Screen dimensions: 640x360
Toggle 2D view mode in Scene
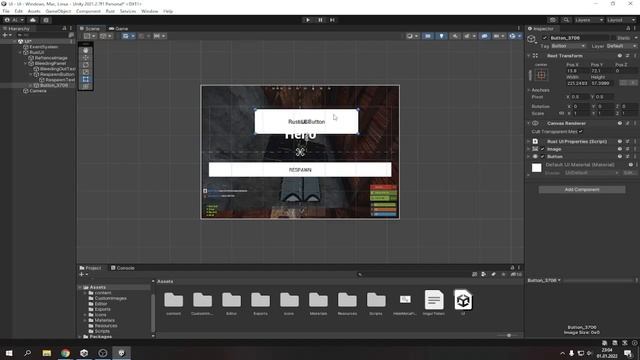coord(428,36)
